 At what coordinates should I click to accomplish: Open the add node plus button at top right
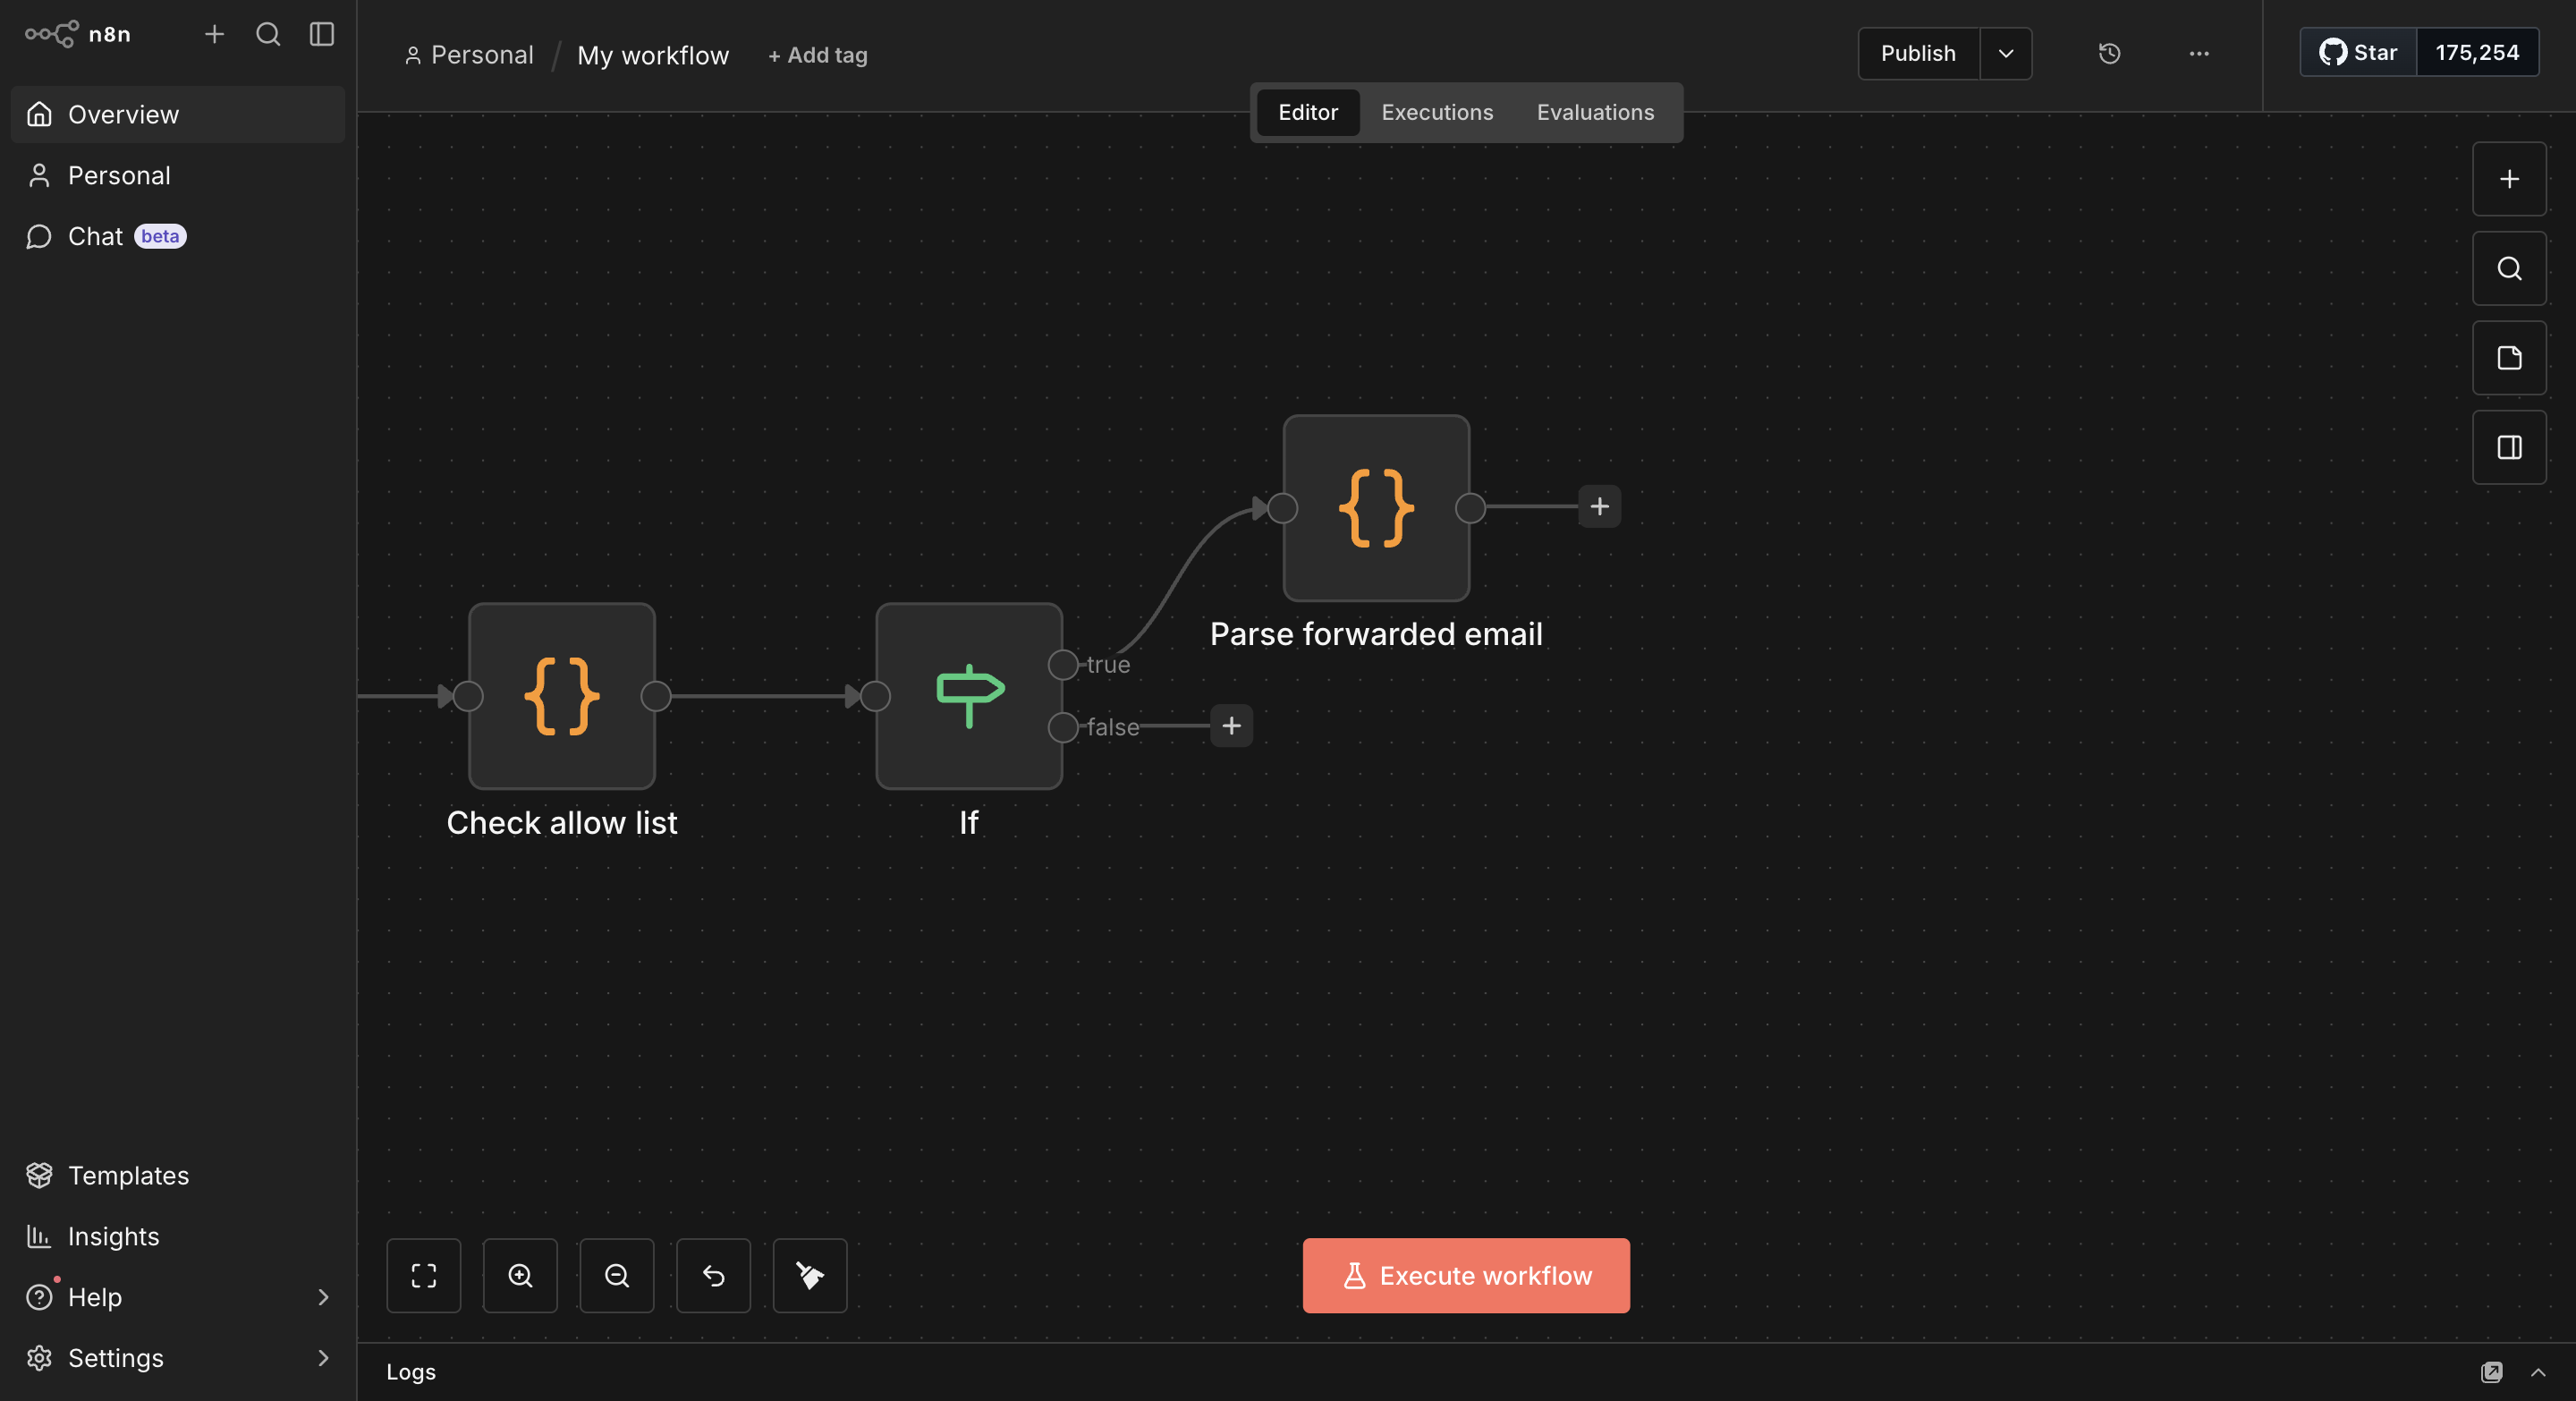click(2508, 179)
